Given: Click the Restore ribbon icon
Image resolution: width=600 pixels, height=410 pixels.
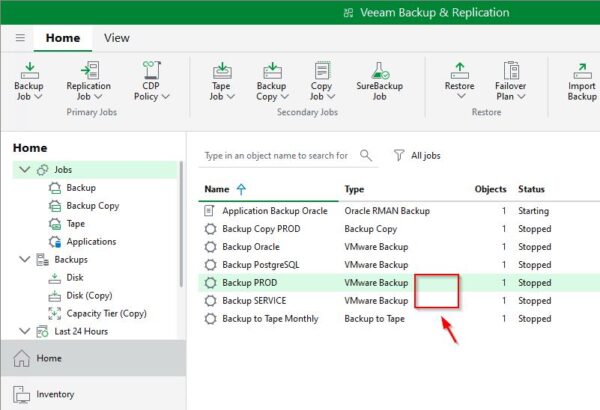Looking at the screenshot, I should coord(460,70).
